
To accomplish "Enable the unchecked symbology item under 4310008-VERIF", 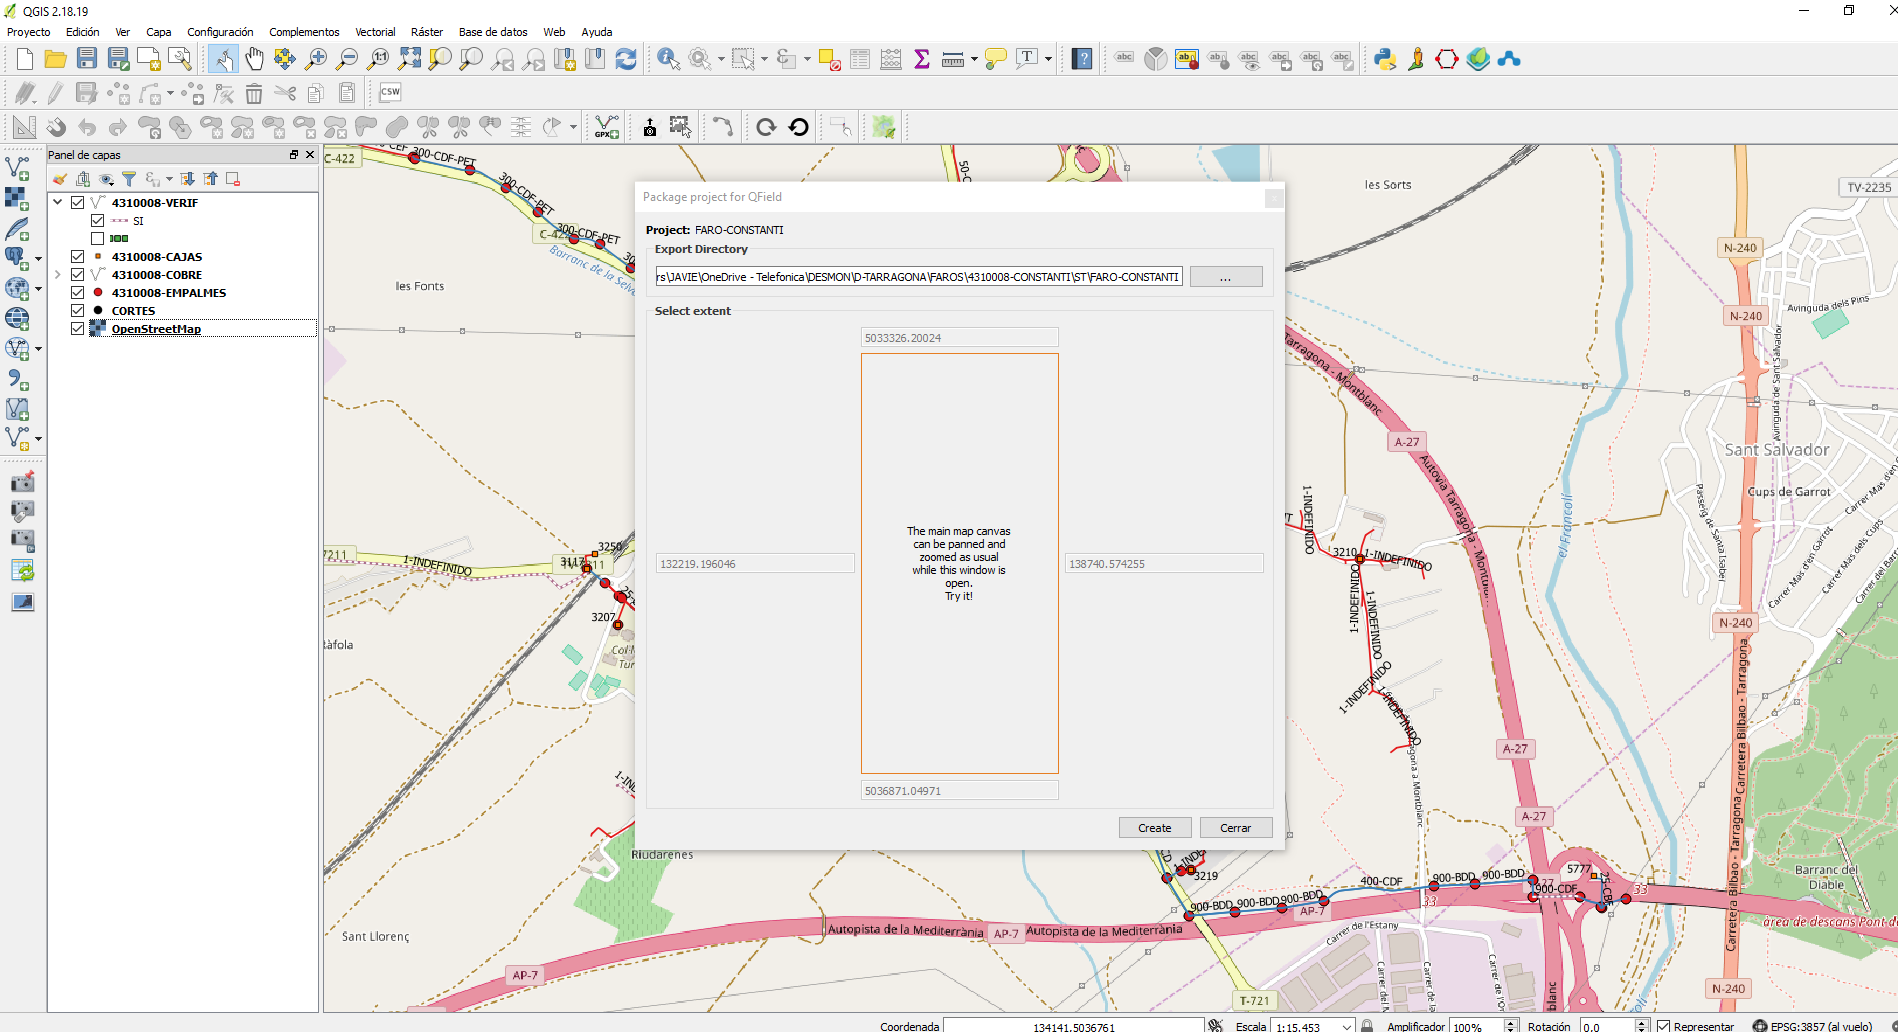I will click(x=98, y=238).
